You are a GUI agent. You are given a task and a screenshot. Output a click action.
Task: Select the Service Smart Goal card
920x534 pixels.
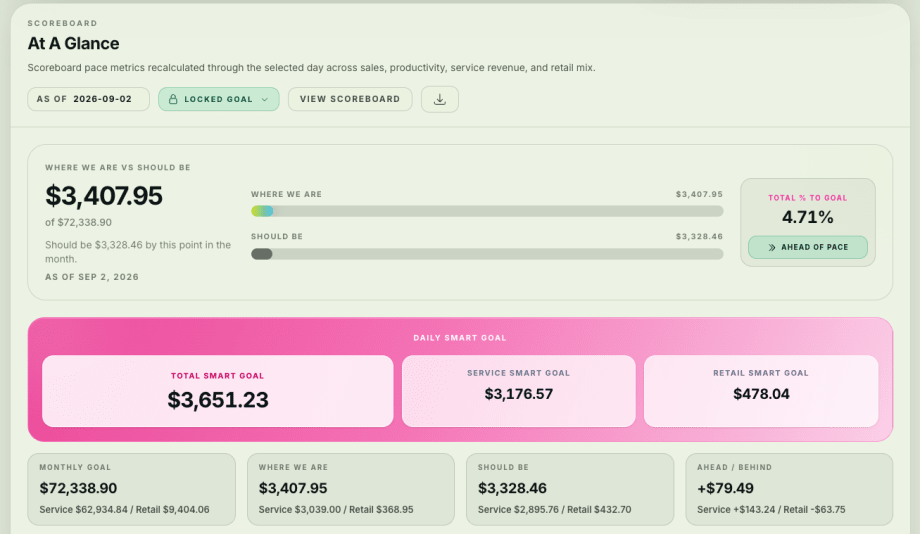519,391
